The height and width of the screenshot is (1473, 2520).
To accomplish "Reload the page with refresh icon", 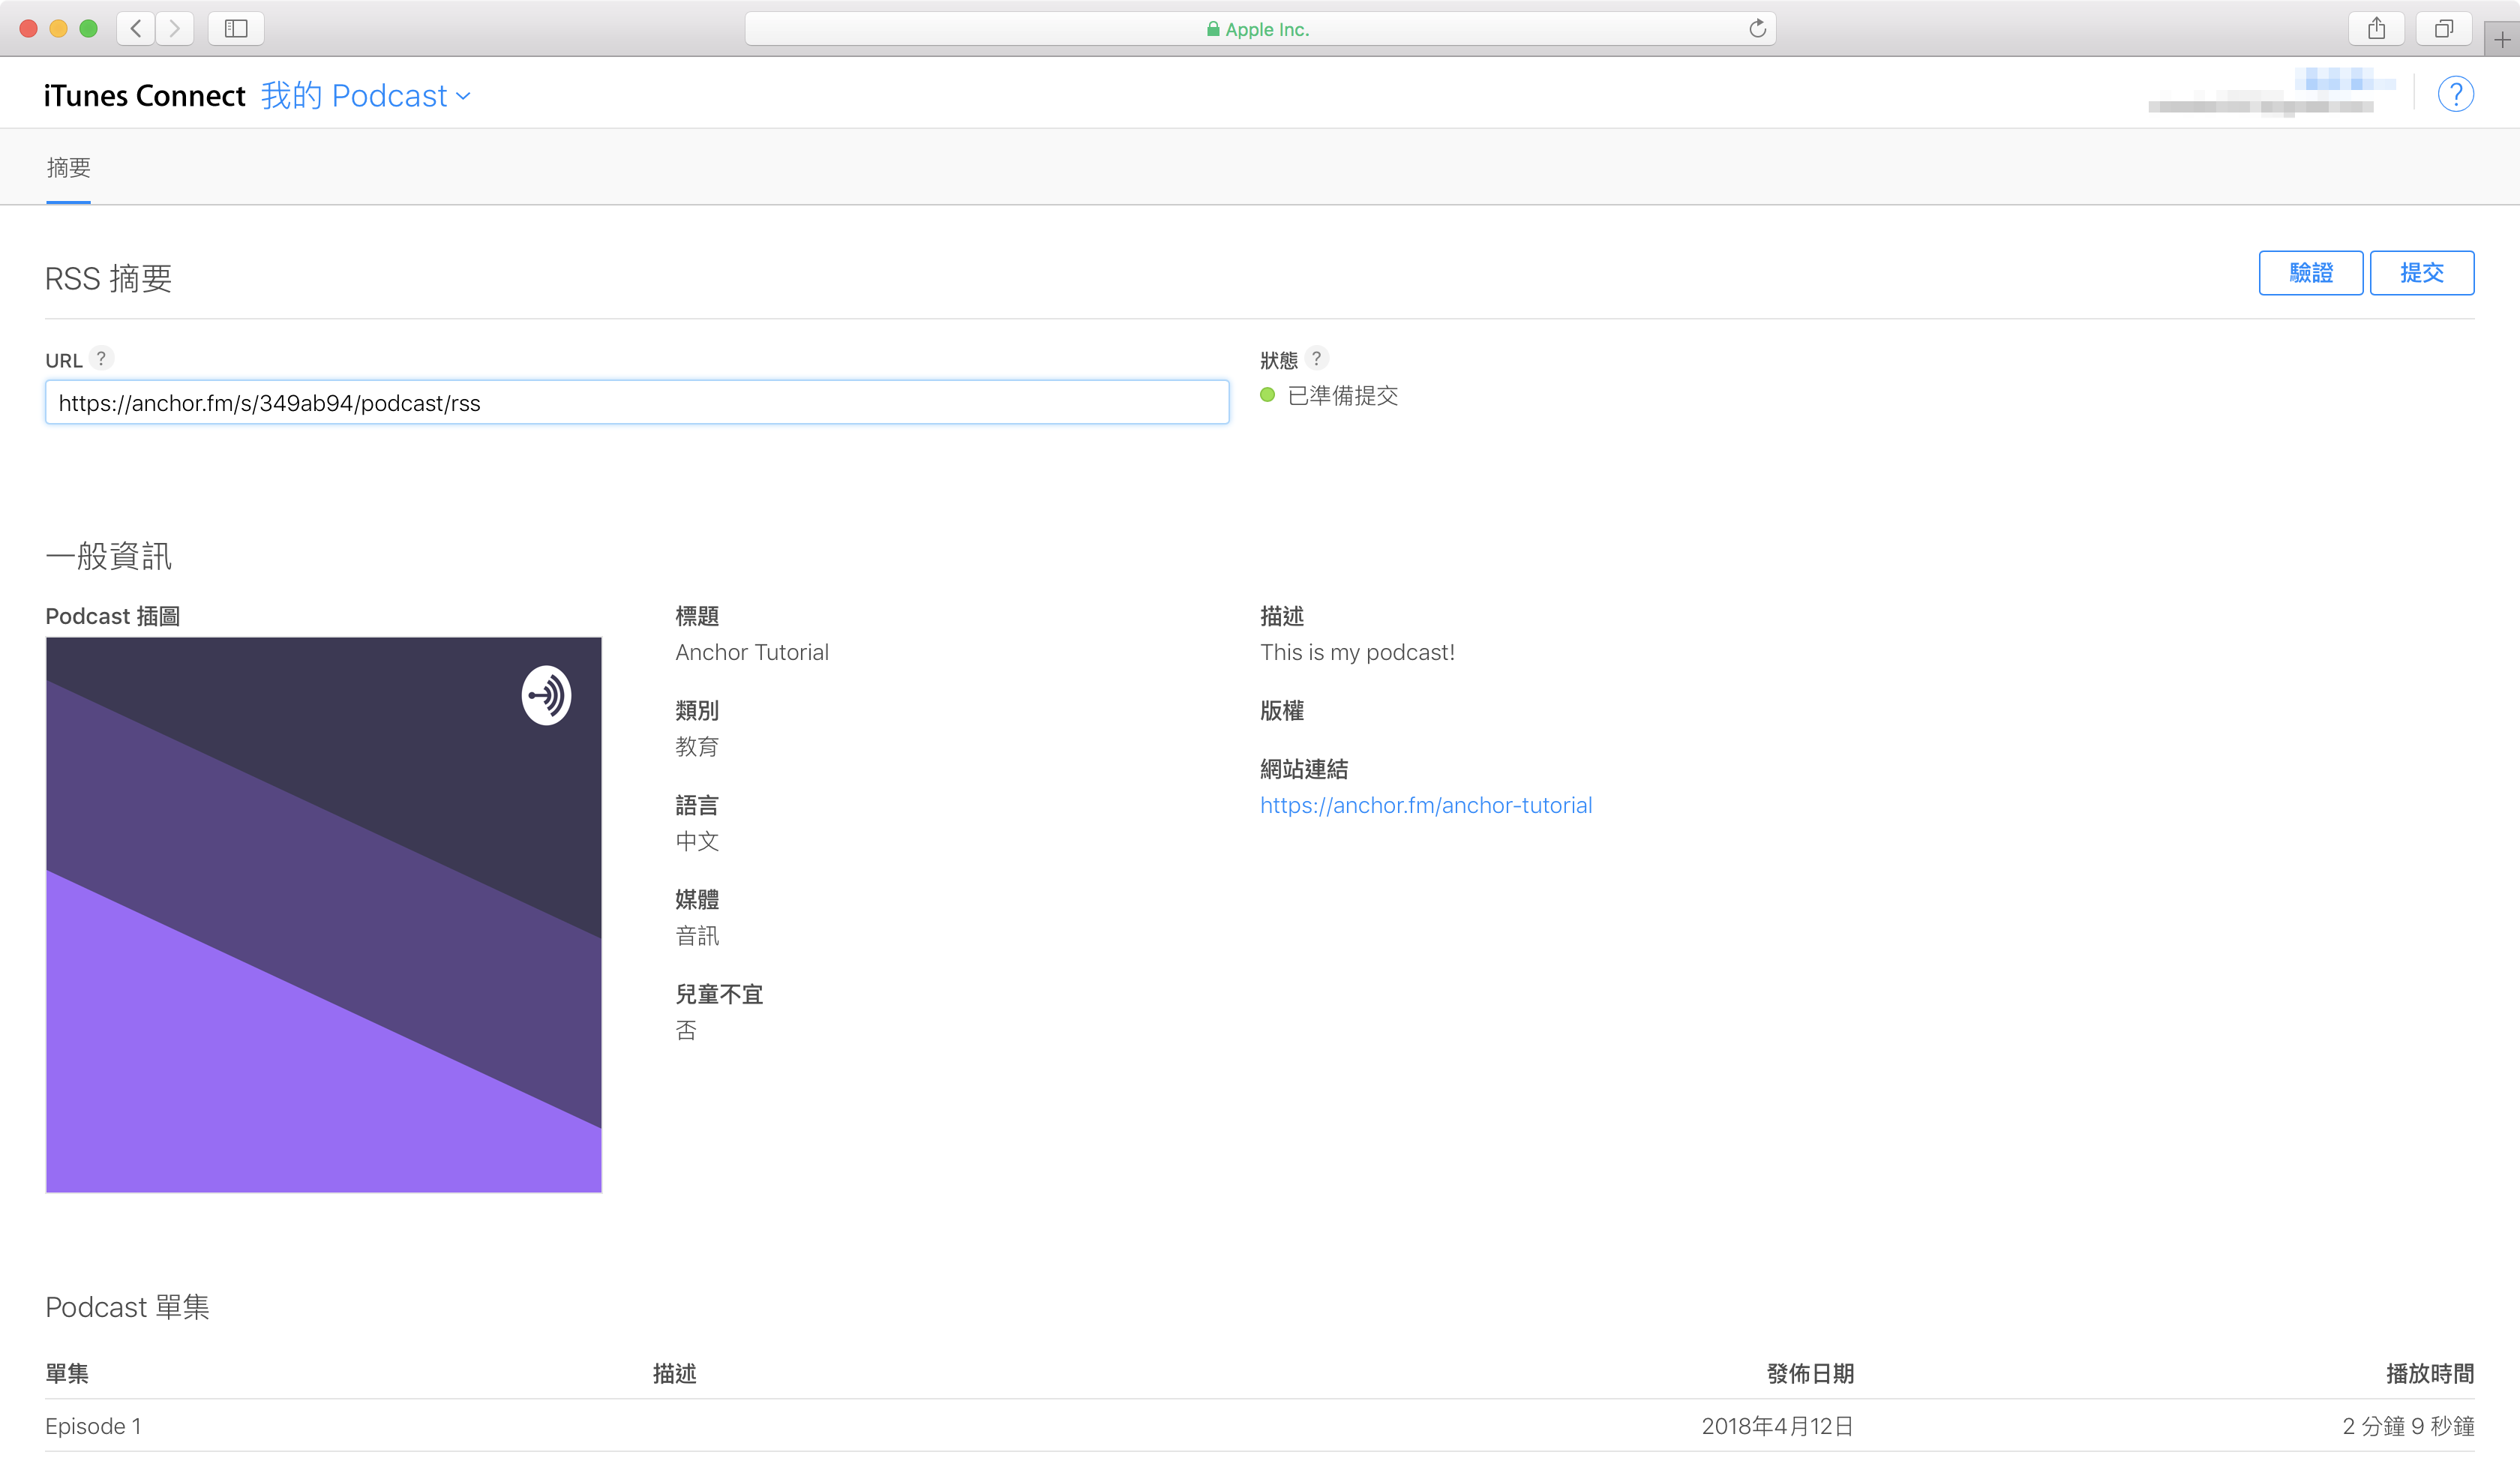I will coord(1757,28).
